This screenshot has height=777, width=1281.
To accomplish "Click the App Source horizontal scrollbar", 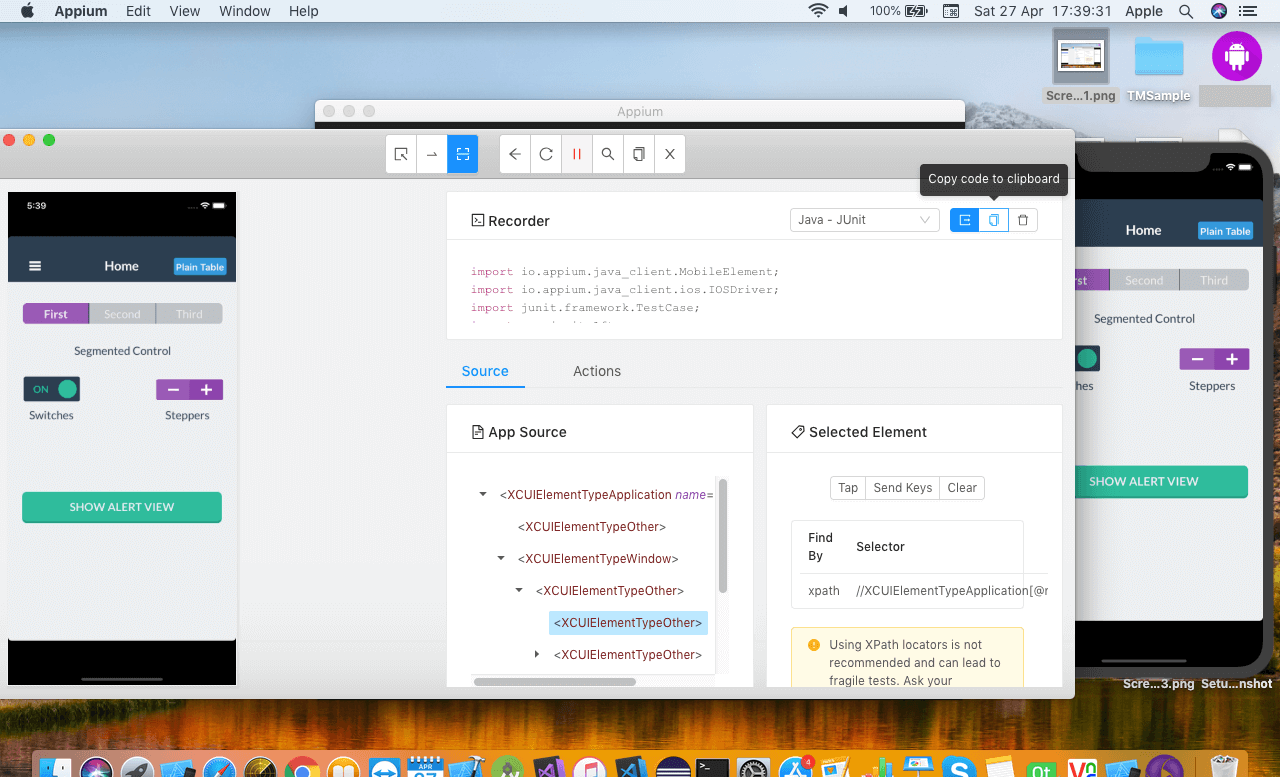I will click(x=555, y=682).
